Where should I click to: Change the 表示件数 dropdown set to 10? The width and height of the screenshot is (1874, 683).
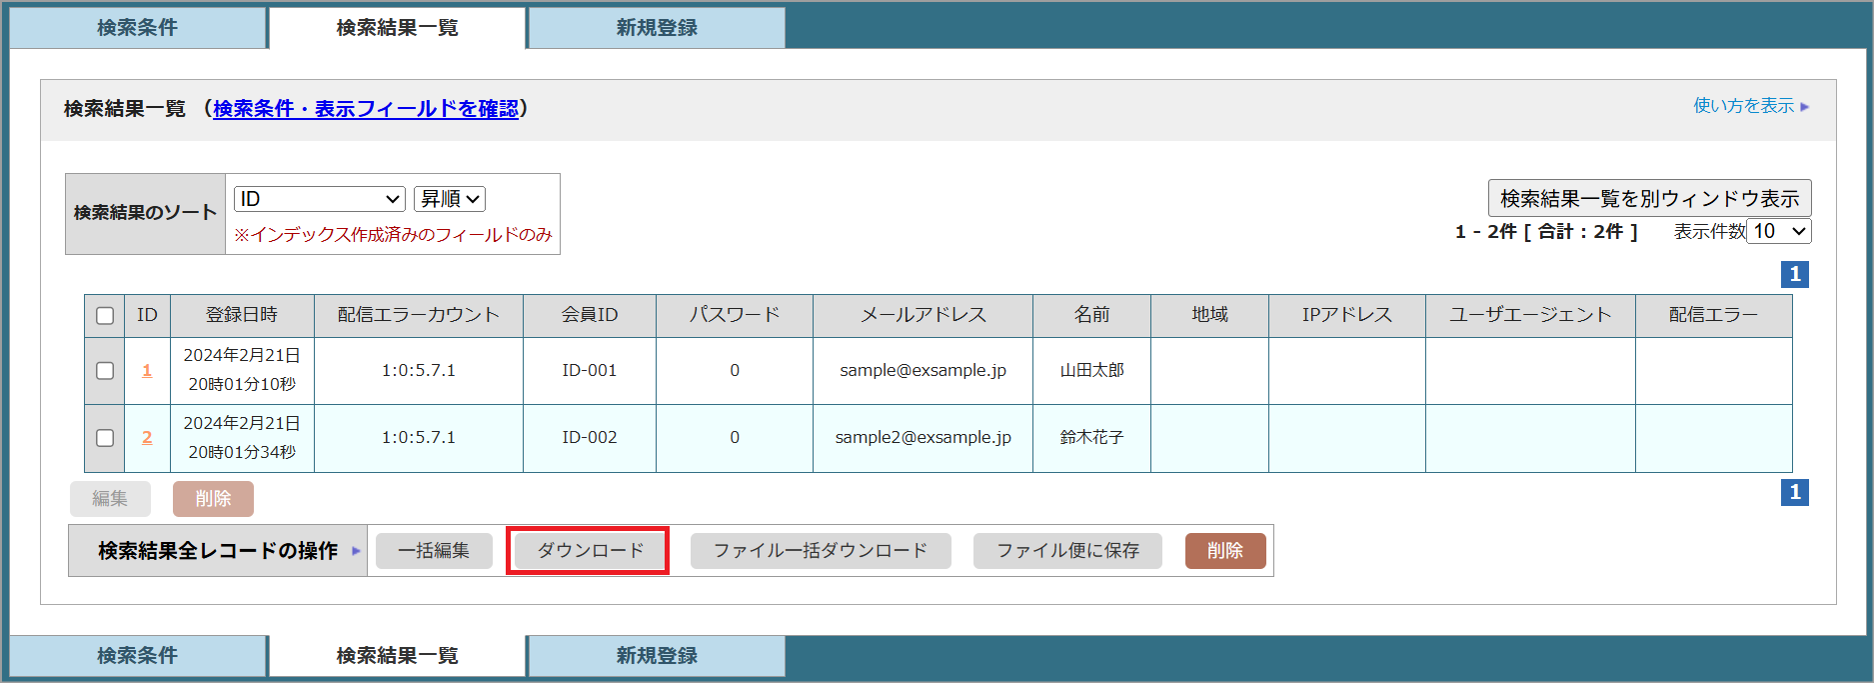point(1778,231)
